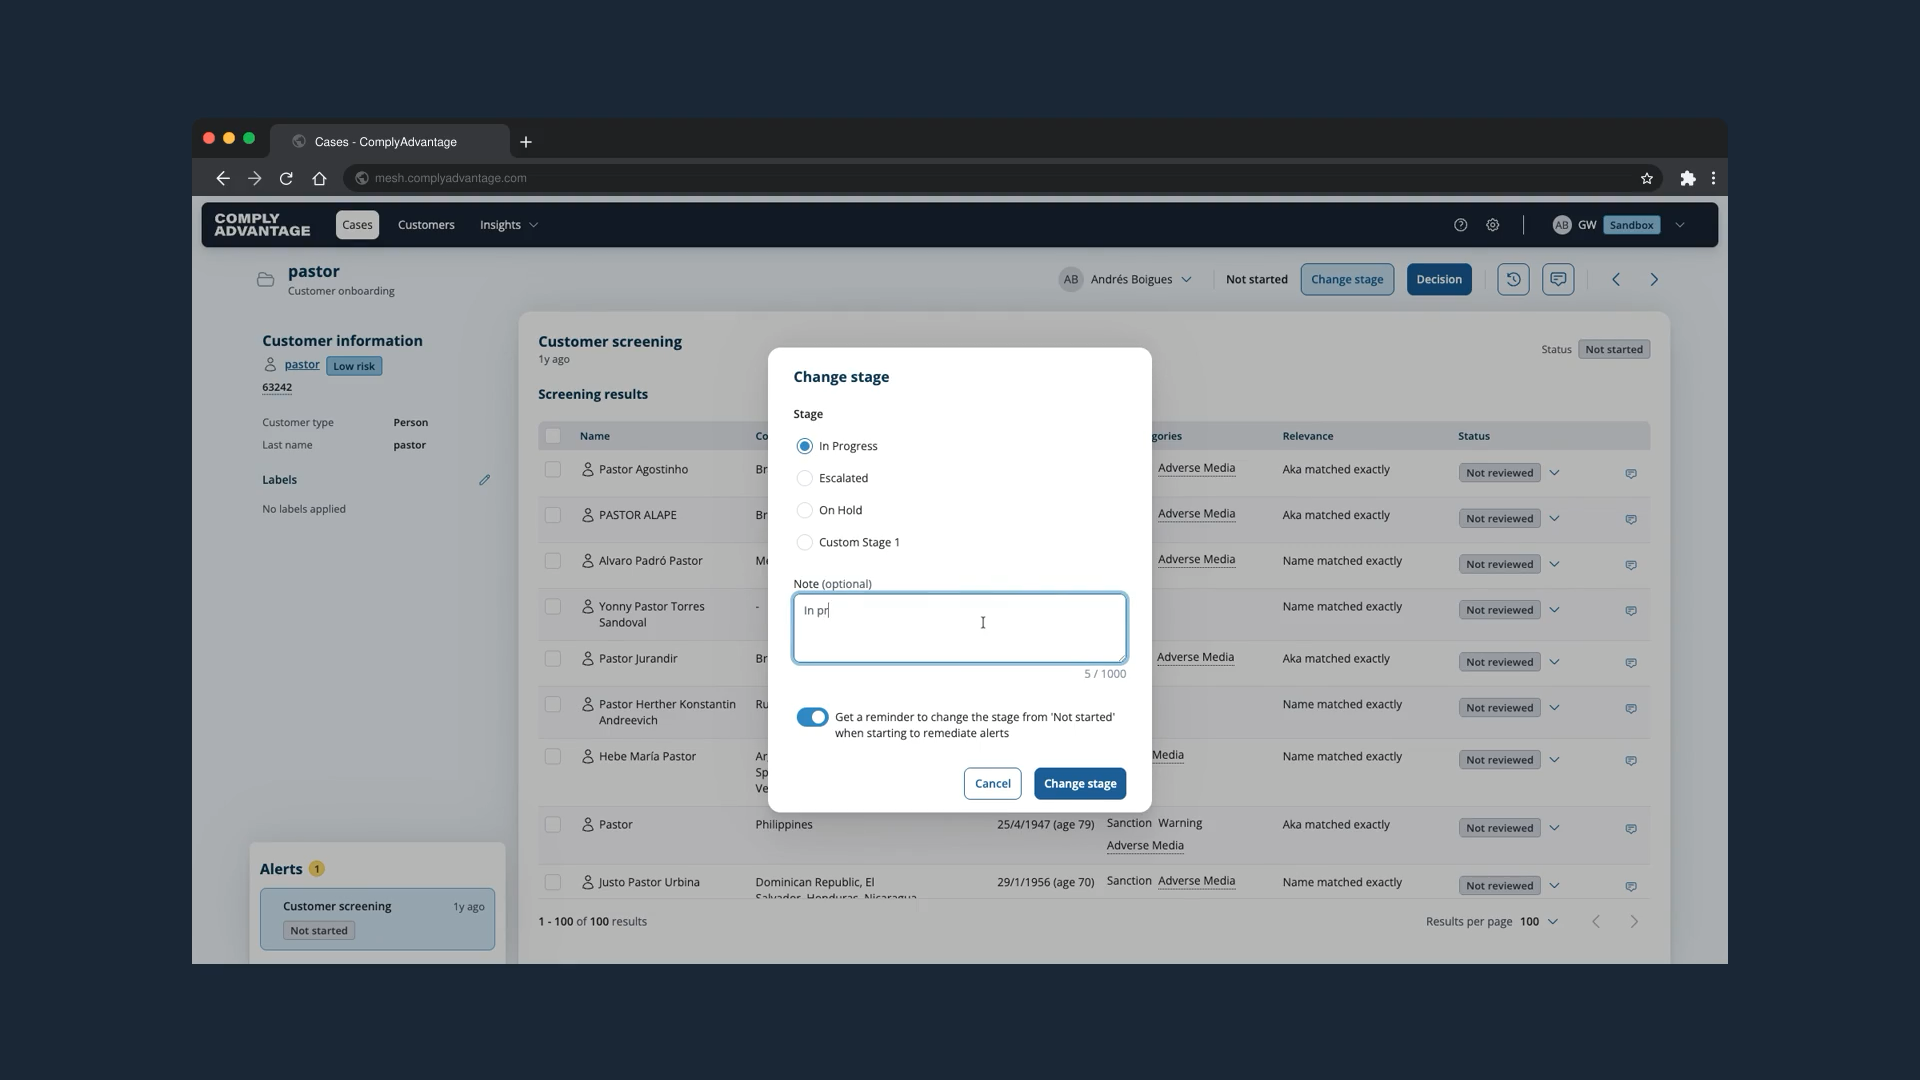Open Adverse Media link for Pastor Agostinho
Screen dimensions: 1920x1080
(x=1196, y=468)
